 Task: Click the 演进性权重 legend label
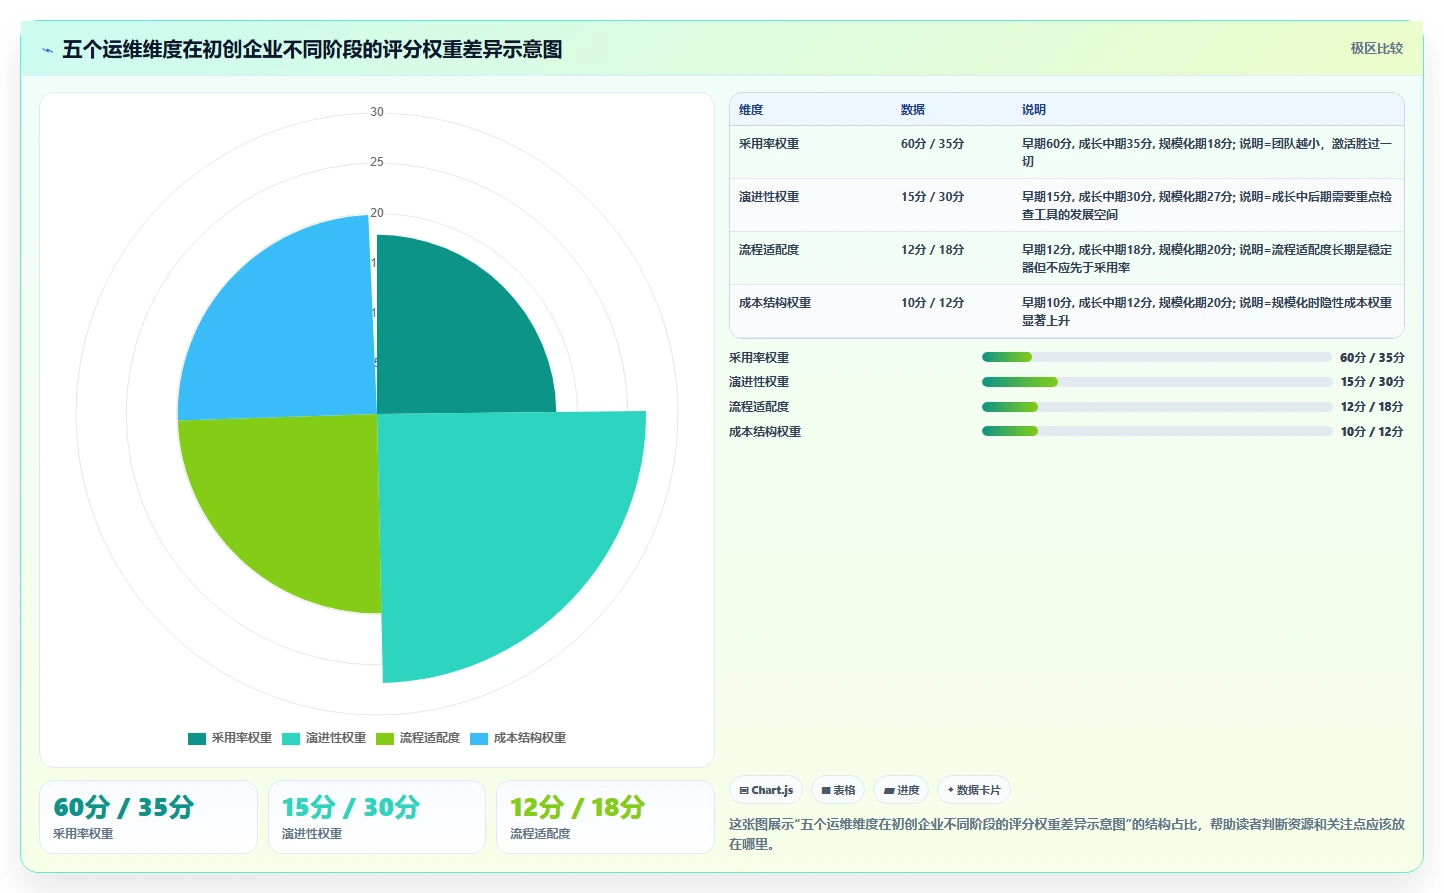click(x=336, y=738)
